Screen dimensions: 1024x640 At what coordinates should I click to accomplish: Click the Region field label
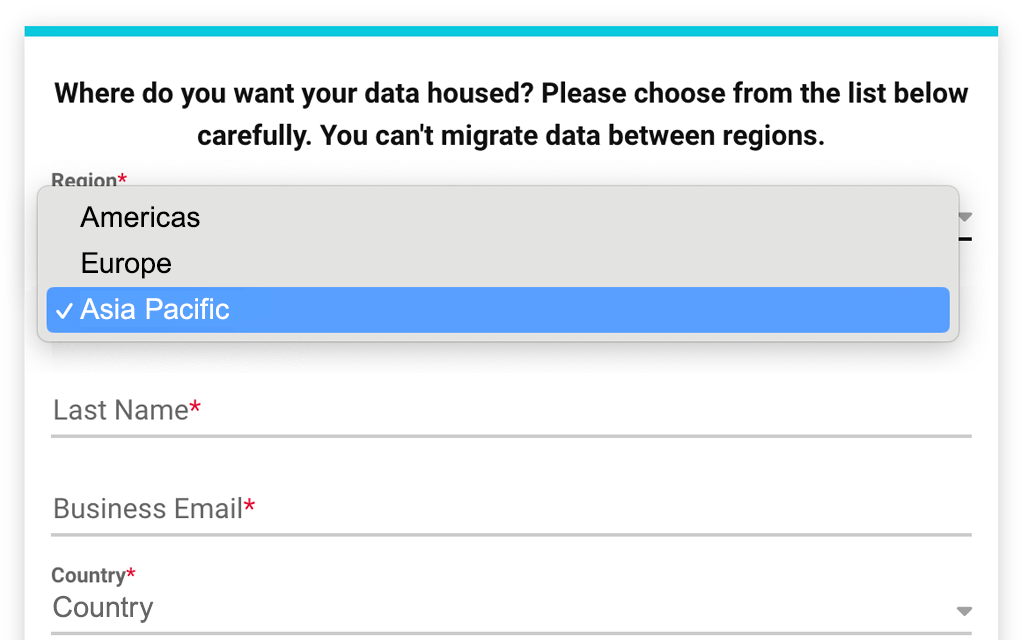[85, 176]
